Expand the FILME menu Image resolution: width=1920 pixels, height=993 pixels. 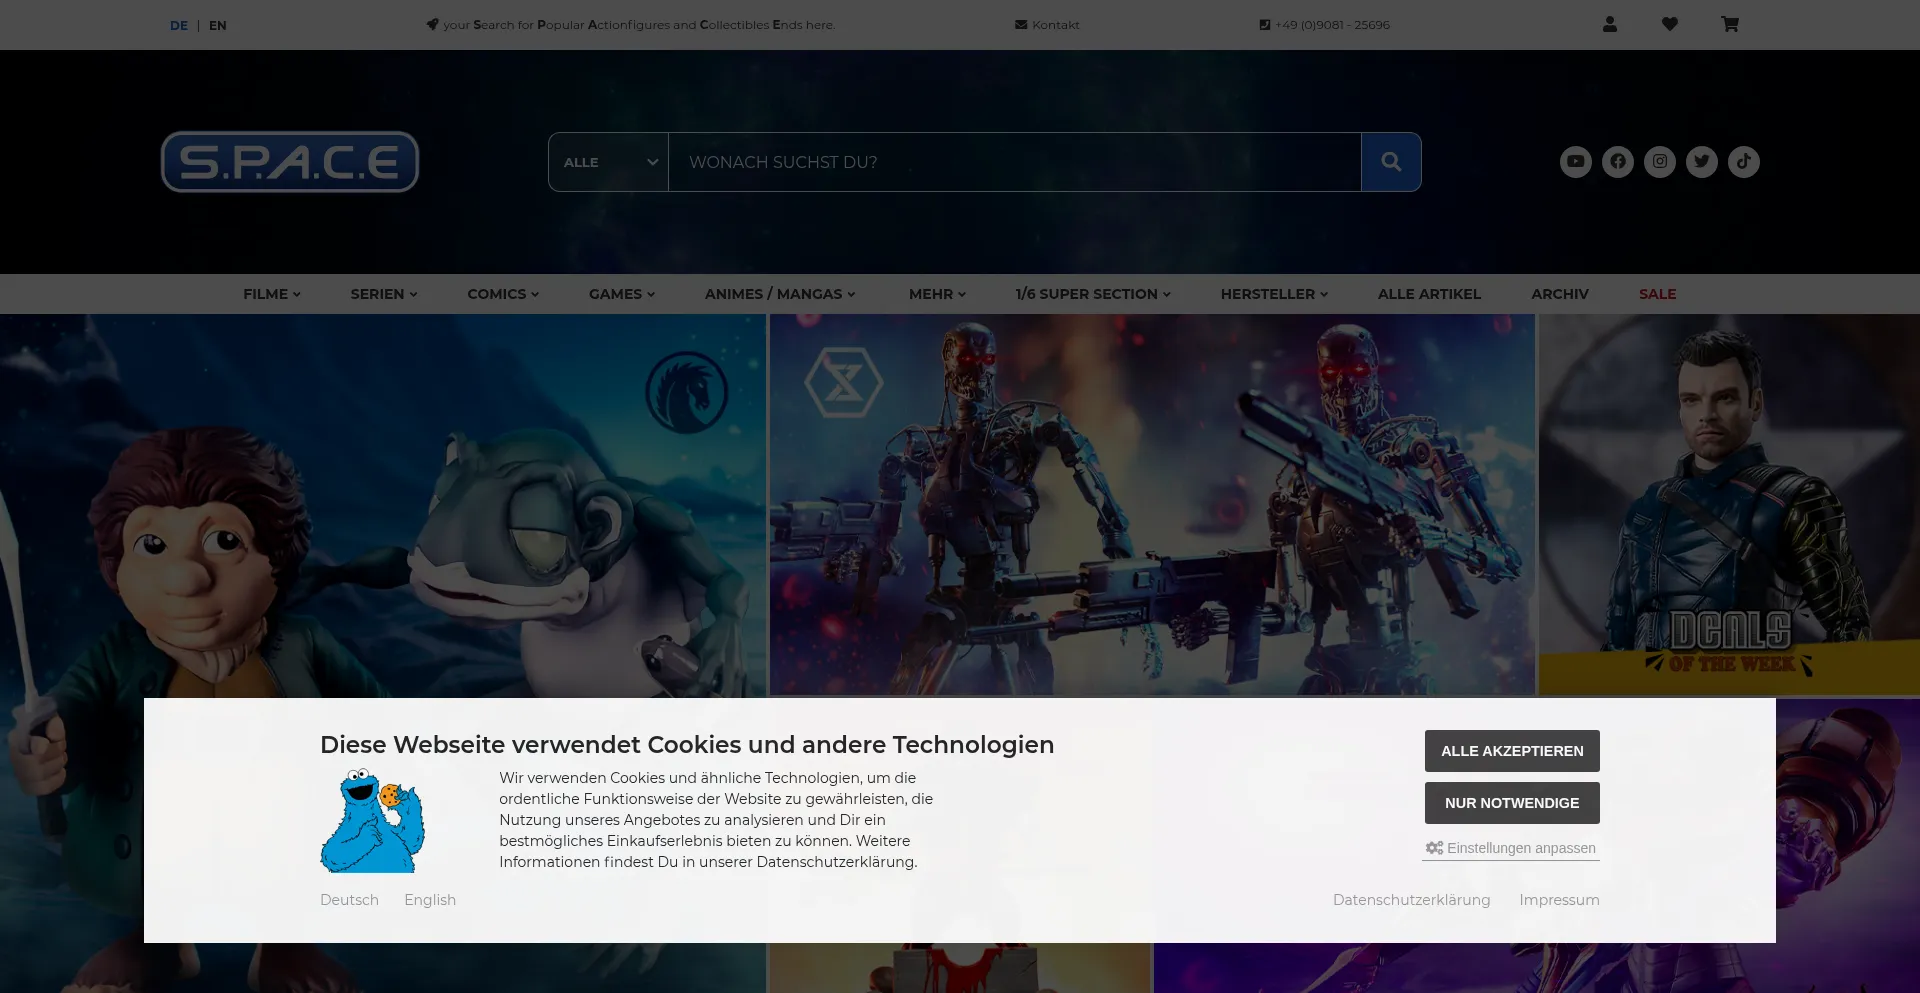point(271,294)
